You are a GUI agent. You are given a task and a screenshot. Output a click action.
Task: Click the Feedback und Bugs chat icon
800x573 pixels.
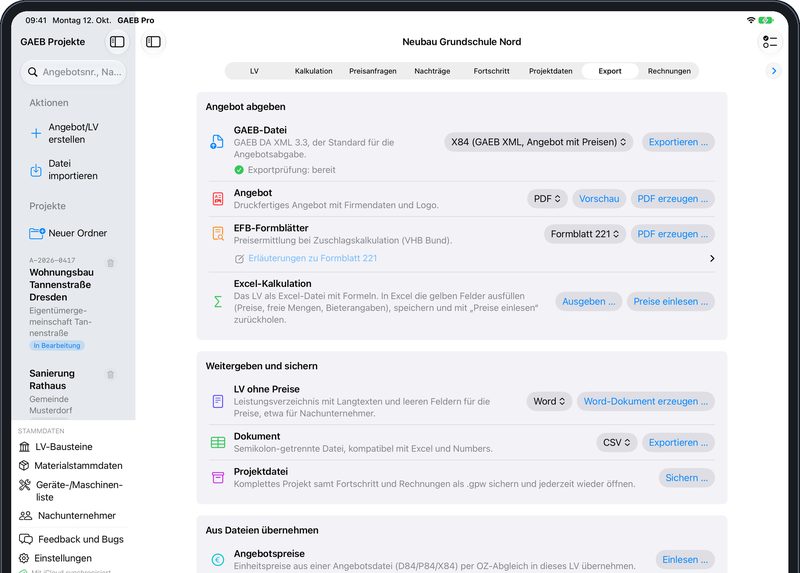26,539
